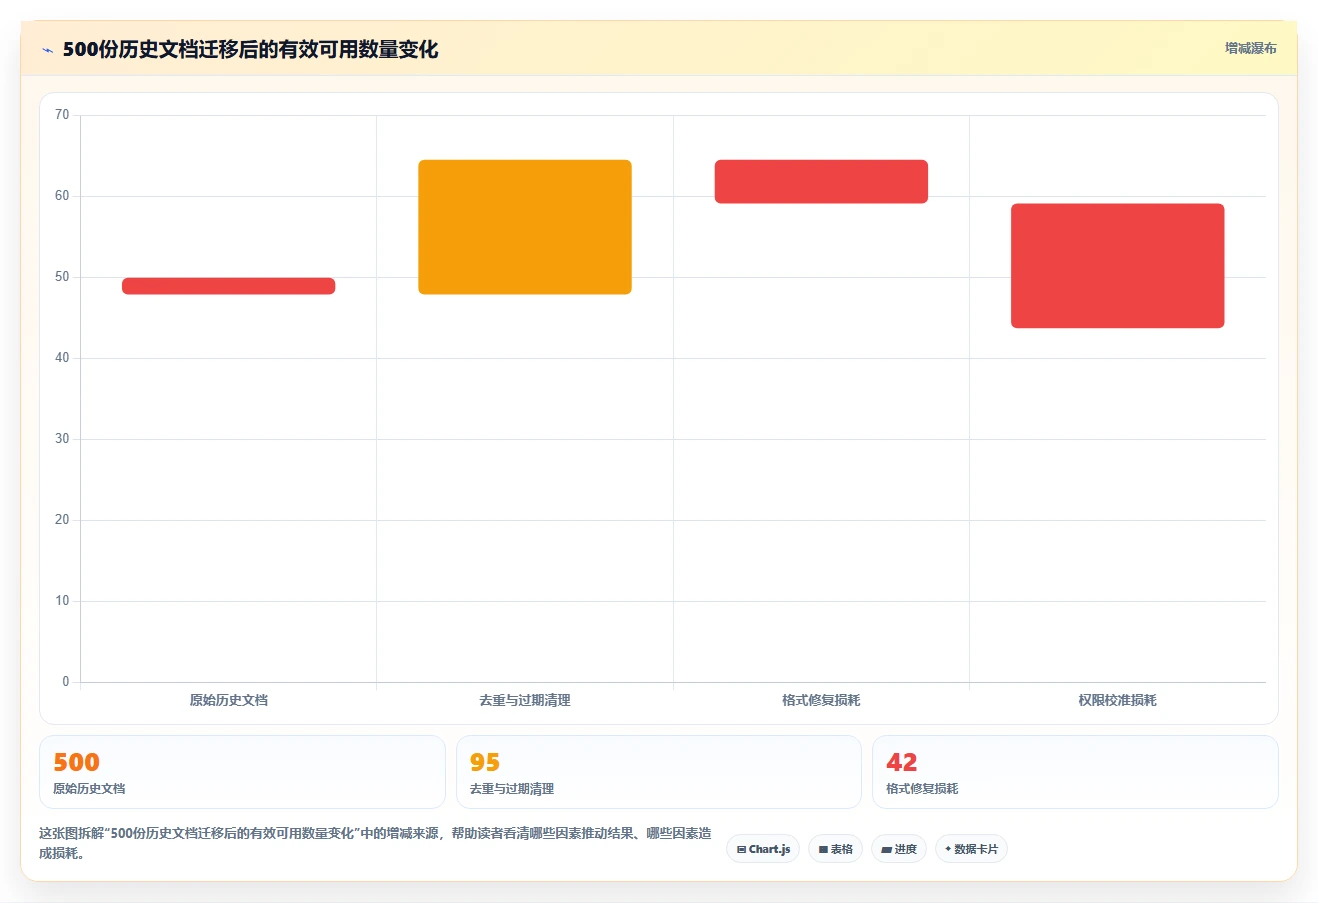The width and height of the screenshot is (1318, 903).
Task: Click the red bar for 格式修复损耗
Action: [821, 182]
